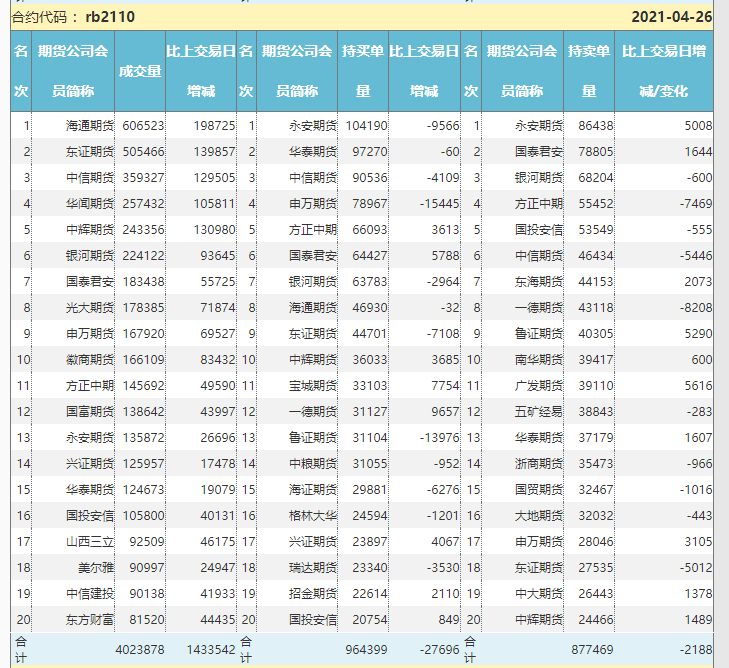Click long position change -9566

443,126
